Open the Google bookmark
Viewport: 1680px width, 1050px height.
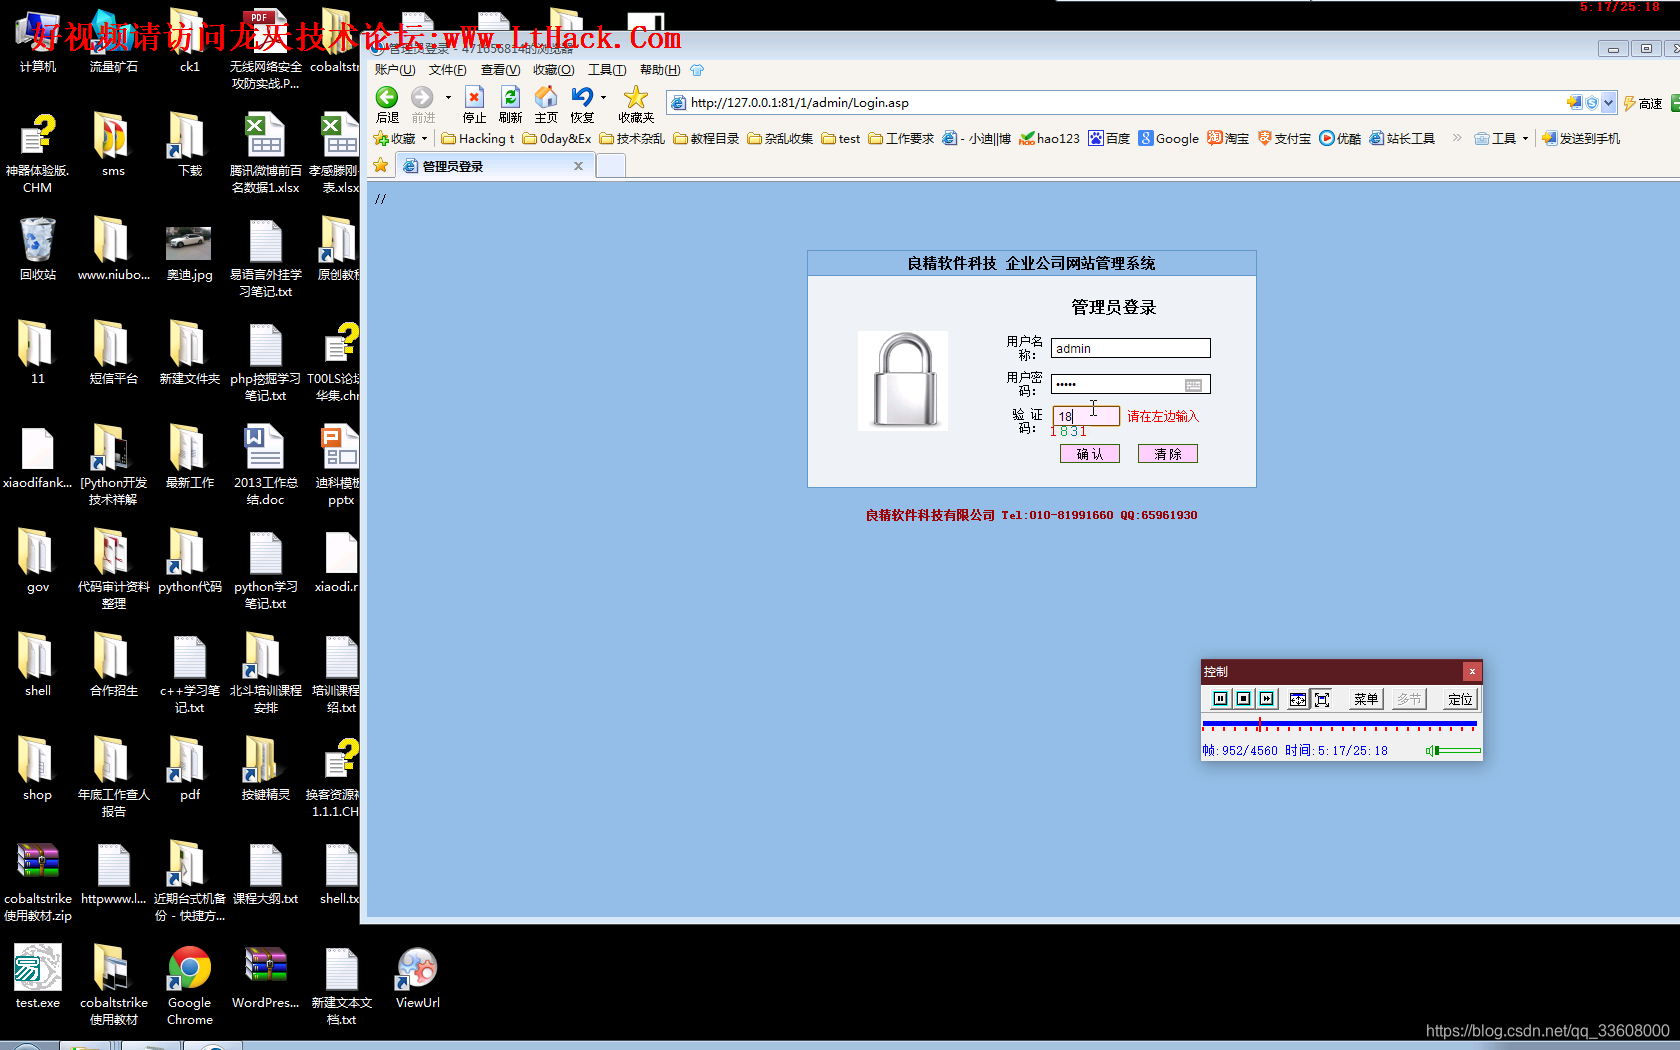(1168, 138)
